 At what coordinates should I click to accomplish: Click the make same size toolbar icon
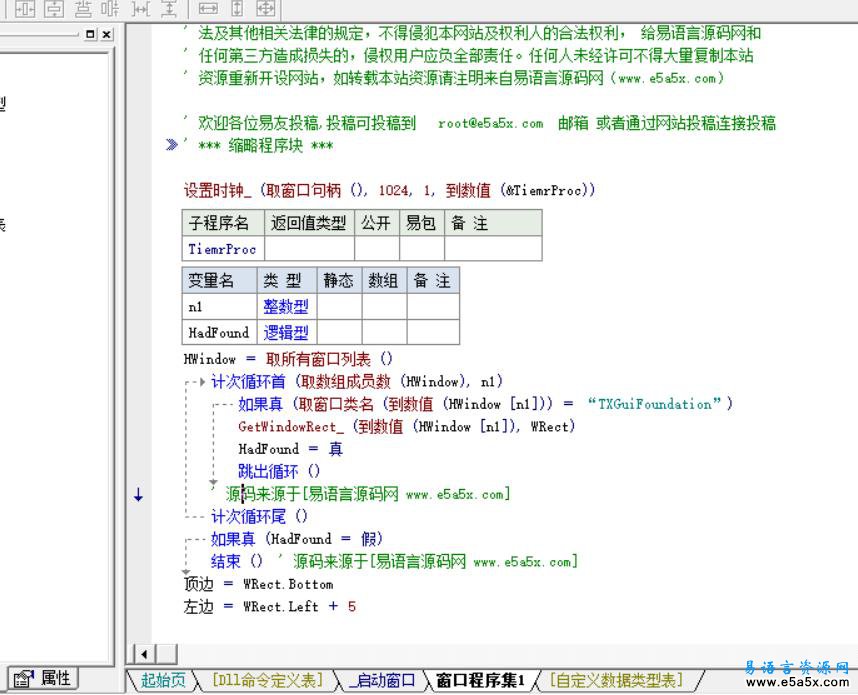pos(266,8)
